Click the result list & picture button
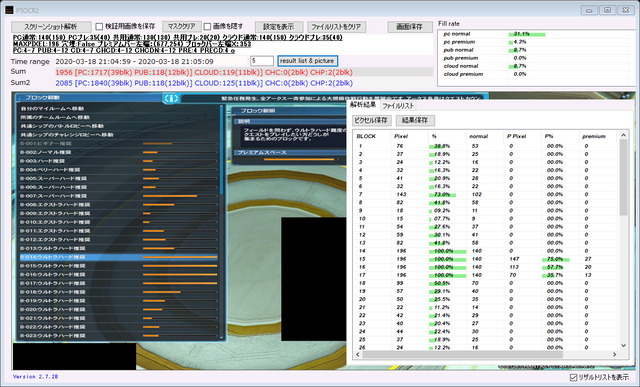 point(307,61)
